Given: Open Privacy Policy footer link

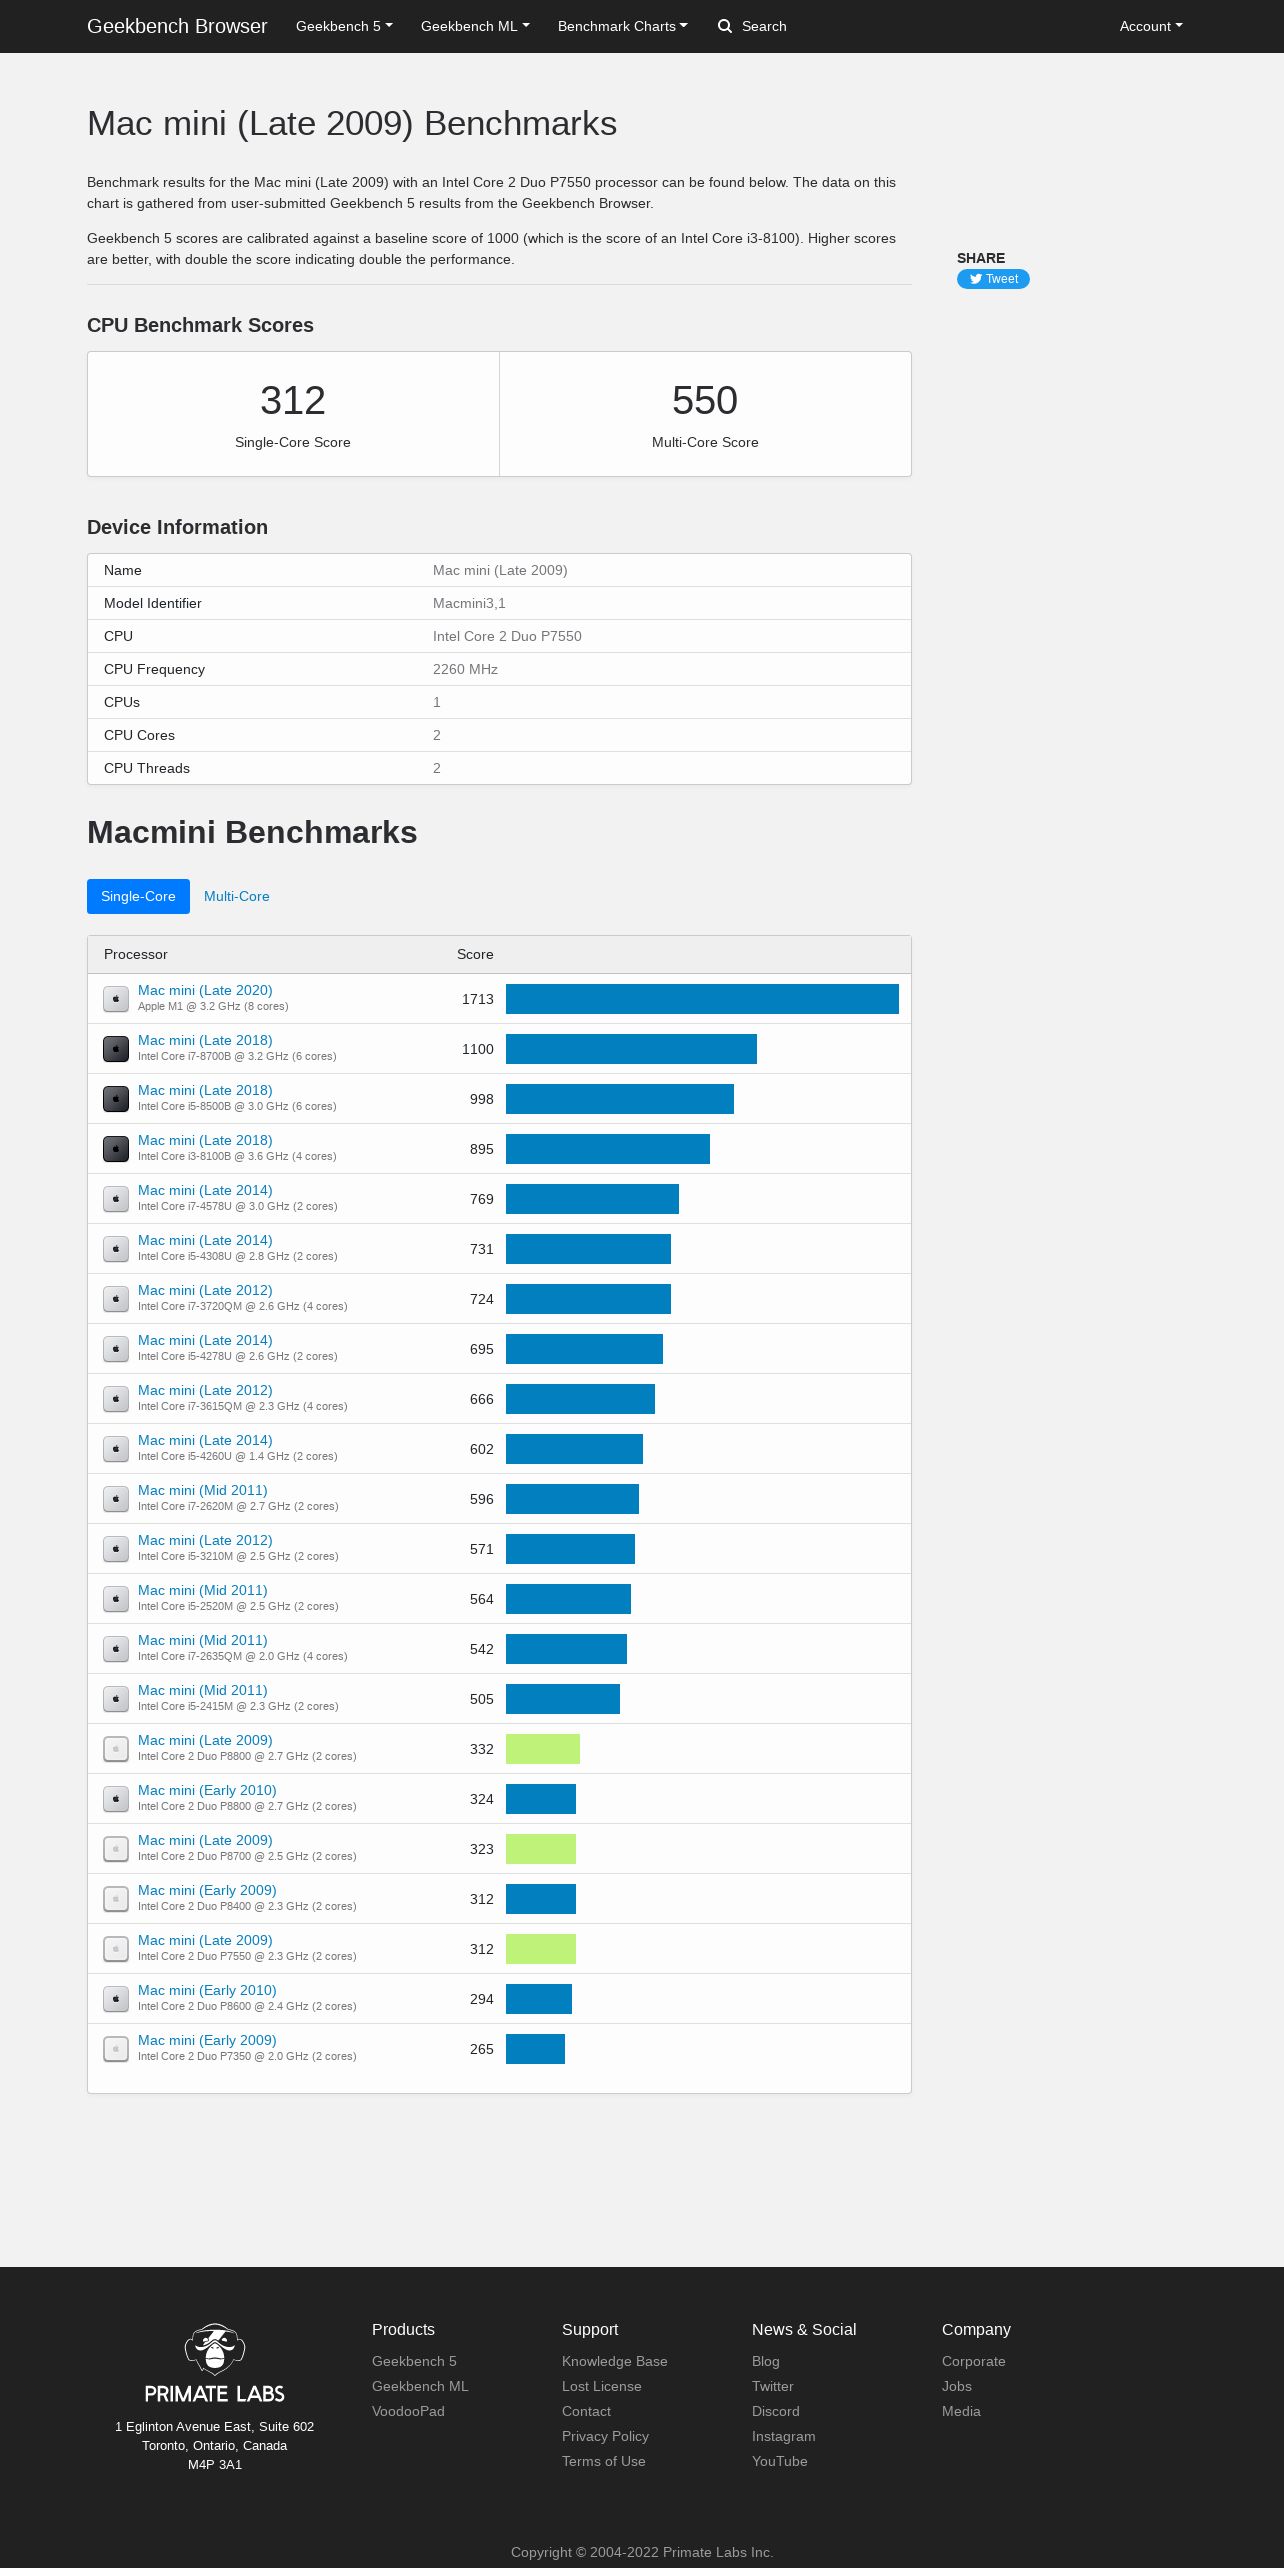Looking at the screenshot, I should tap(605, 2436).
